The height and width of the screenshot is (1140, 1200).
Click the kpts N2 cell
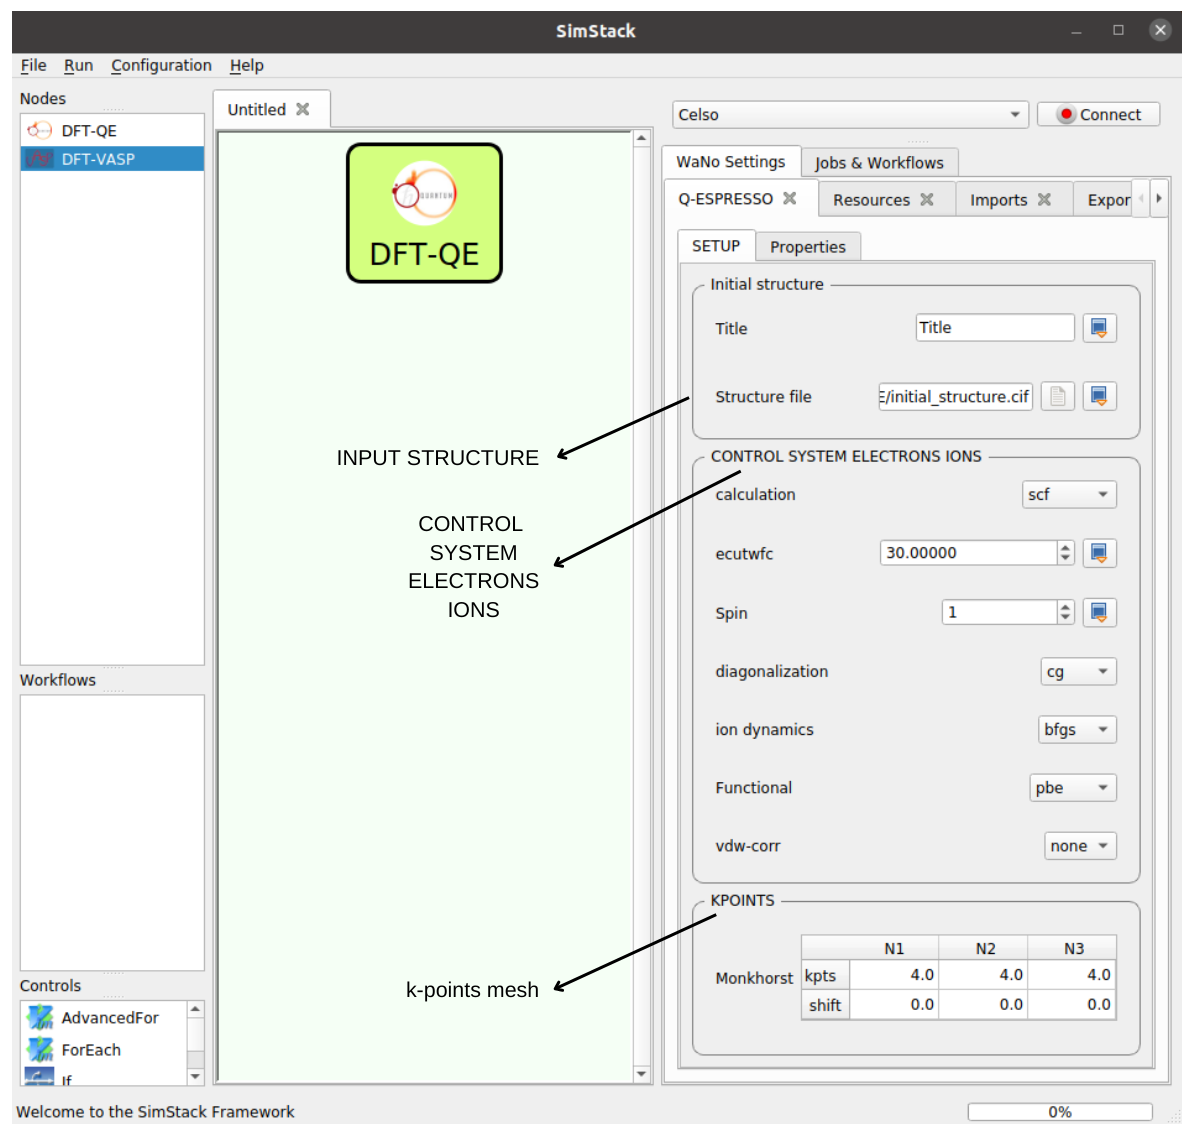pyautogui.click(x=983, y=974)
